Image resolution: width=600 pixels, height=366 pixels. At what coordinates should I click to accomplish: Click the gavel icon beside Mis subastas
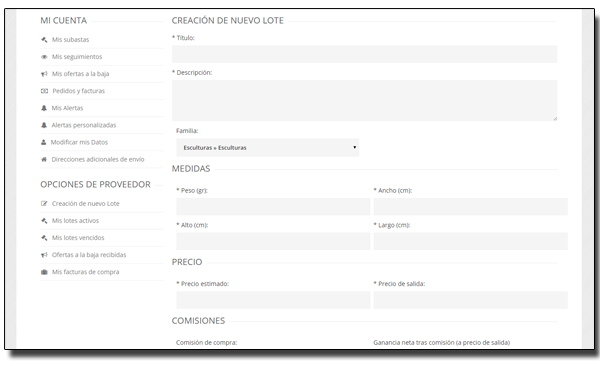click(x=44, y=39)
